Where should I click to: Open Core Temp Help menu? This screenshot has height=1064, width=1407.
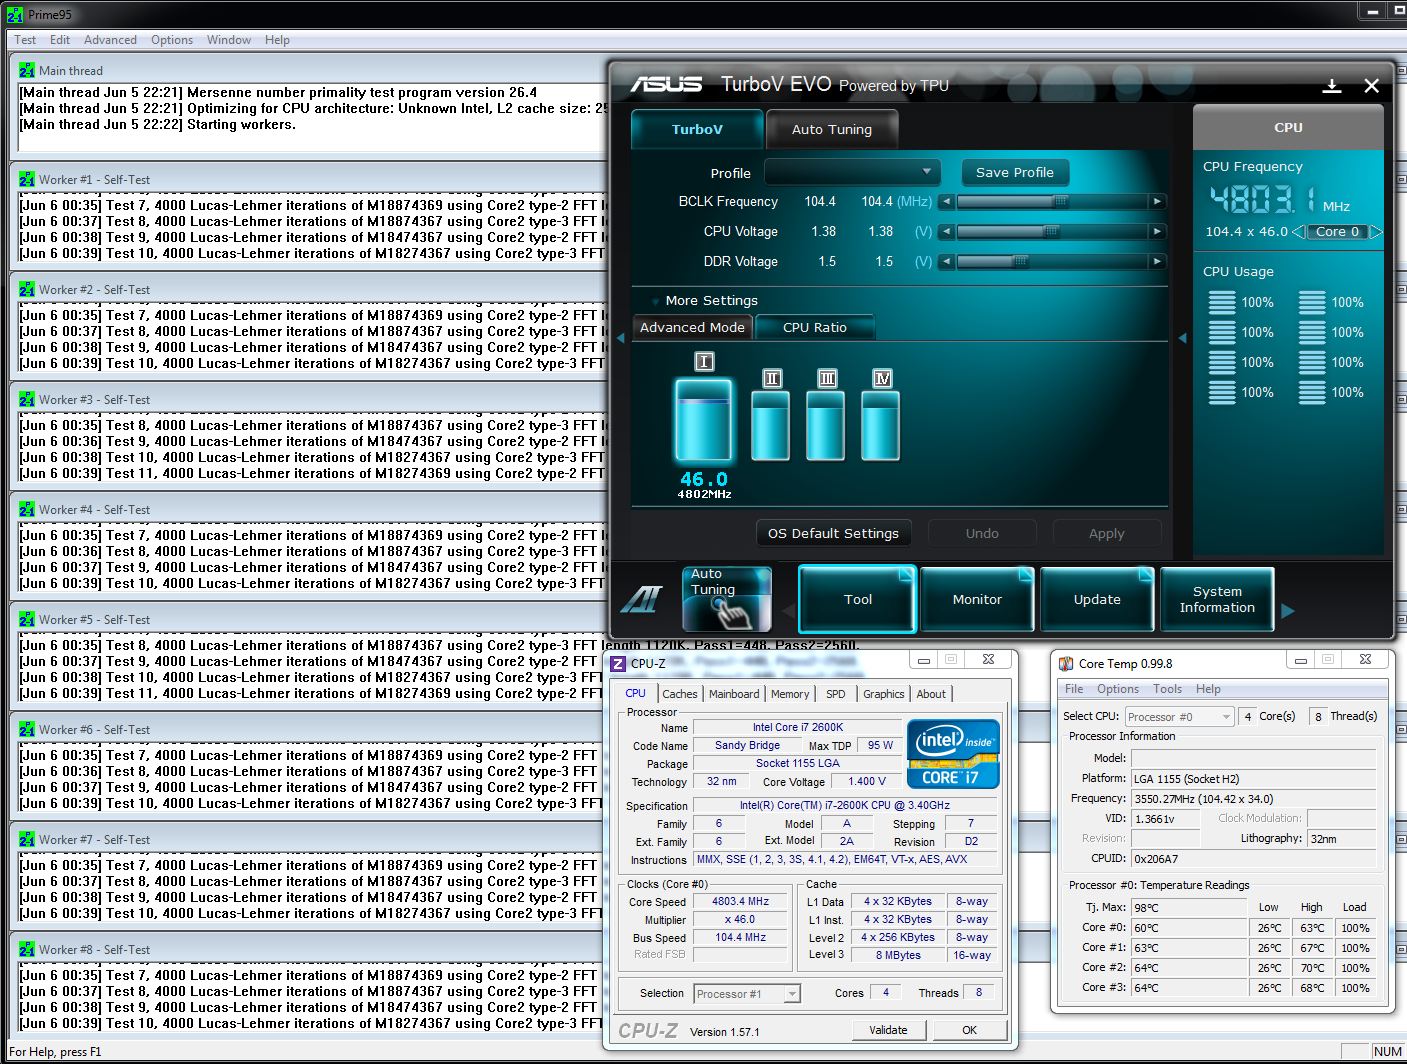pos(1208,689)
